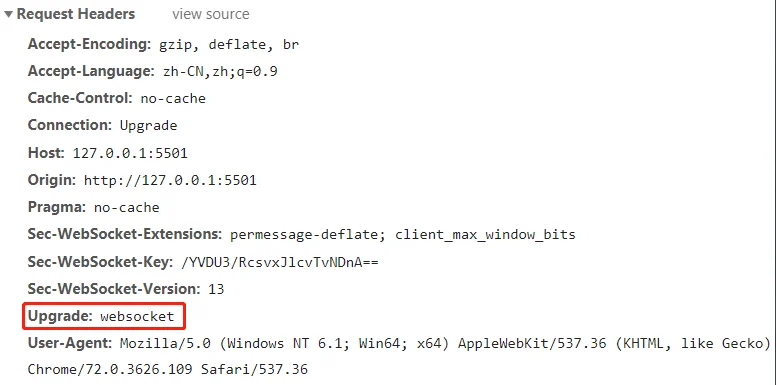Select the Sec-WebSocket-Version value 13
The height and width of the screenshot is (385, 776).
click(x=216, y=289)
